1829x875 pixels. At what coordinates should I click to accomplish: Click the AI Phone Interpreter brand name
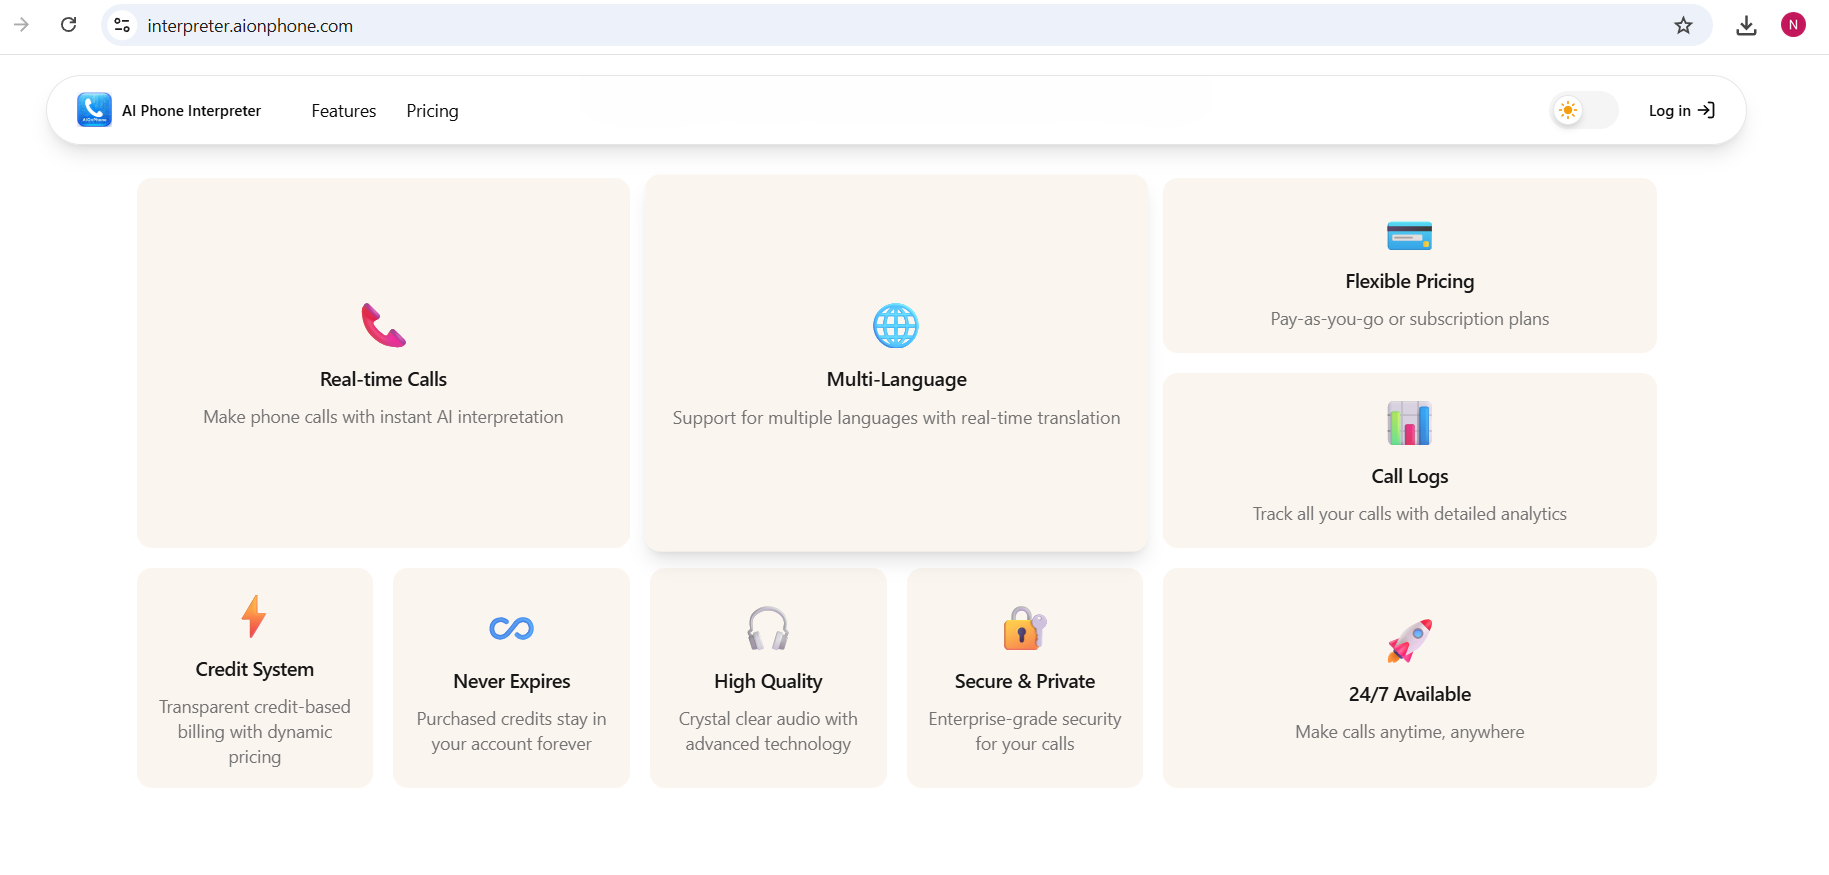point(191,111)
